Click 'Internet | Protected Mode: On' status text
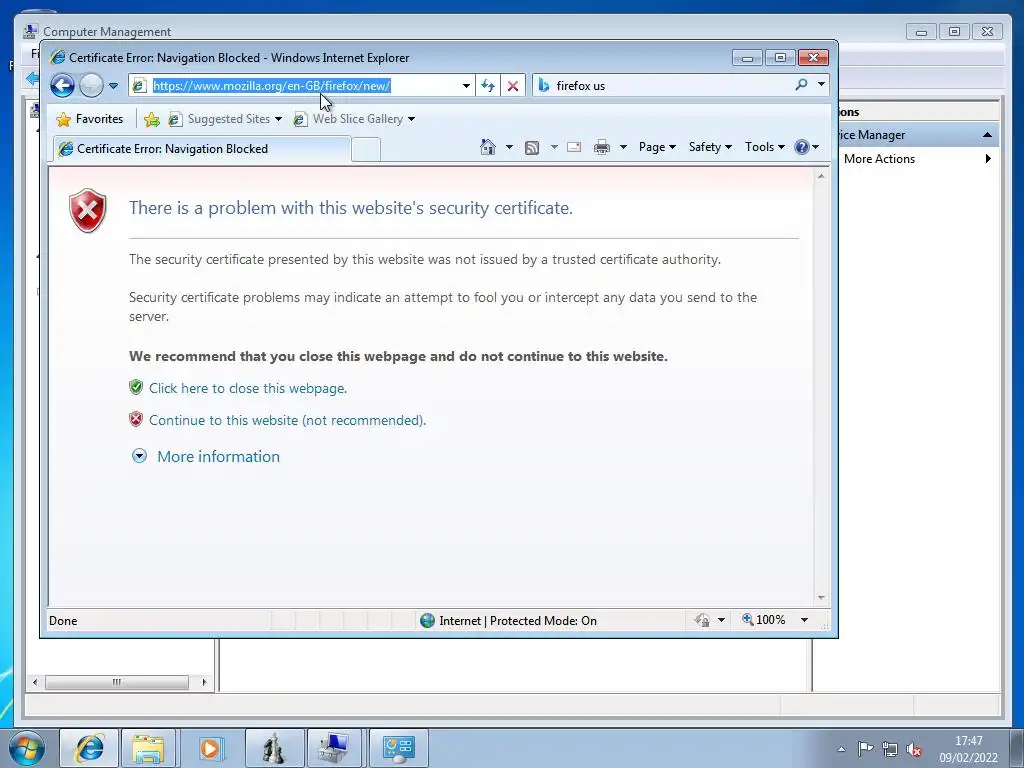Screen dimensions: 1024x768 coord(518,621)
